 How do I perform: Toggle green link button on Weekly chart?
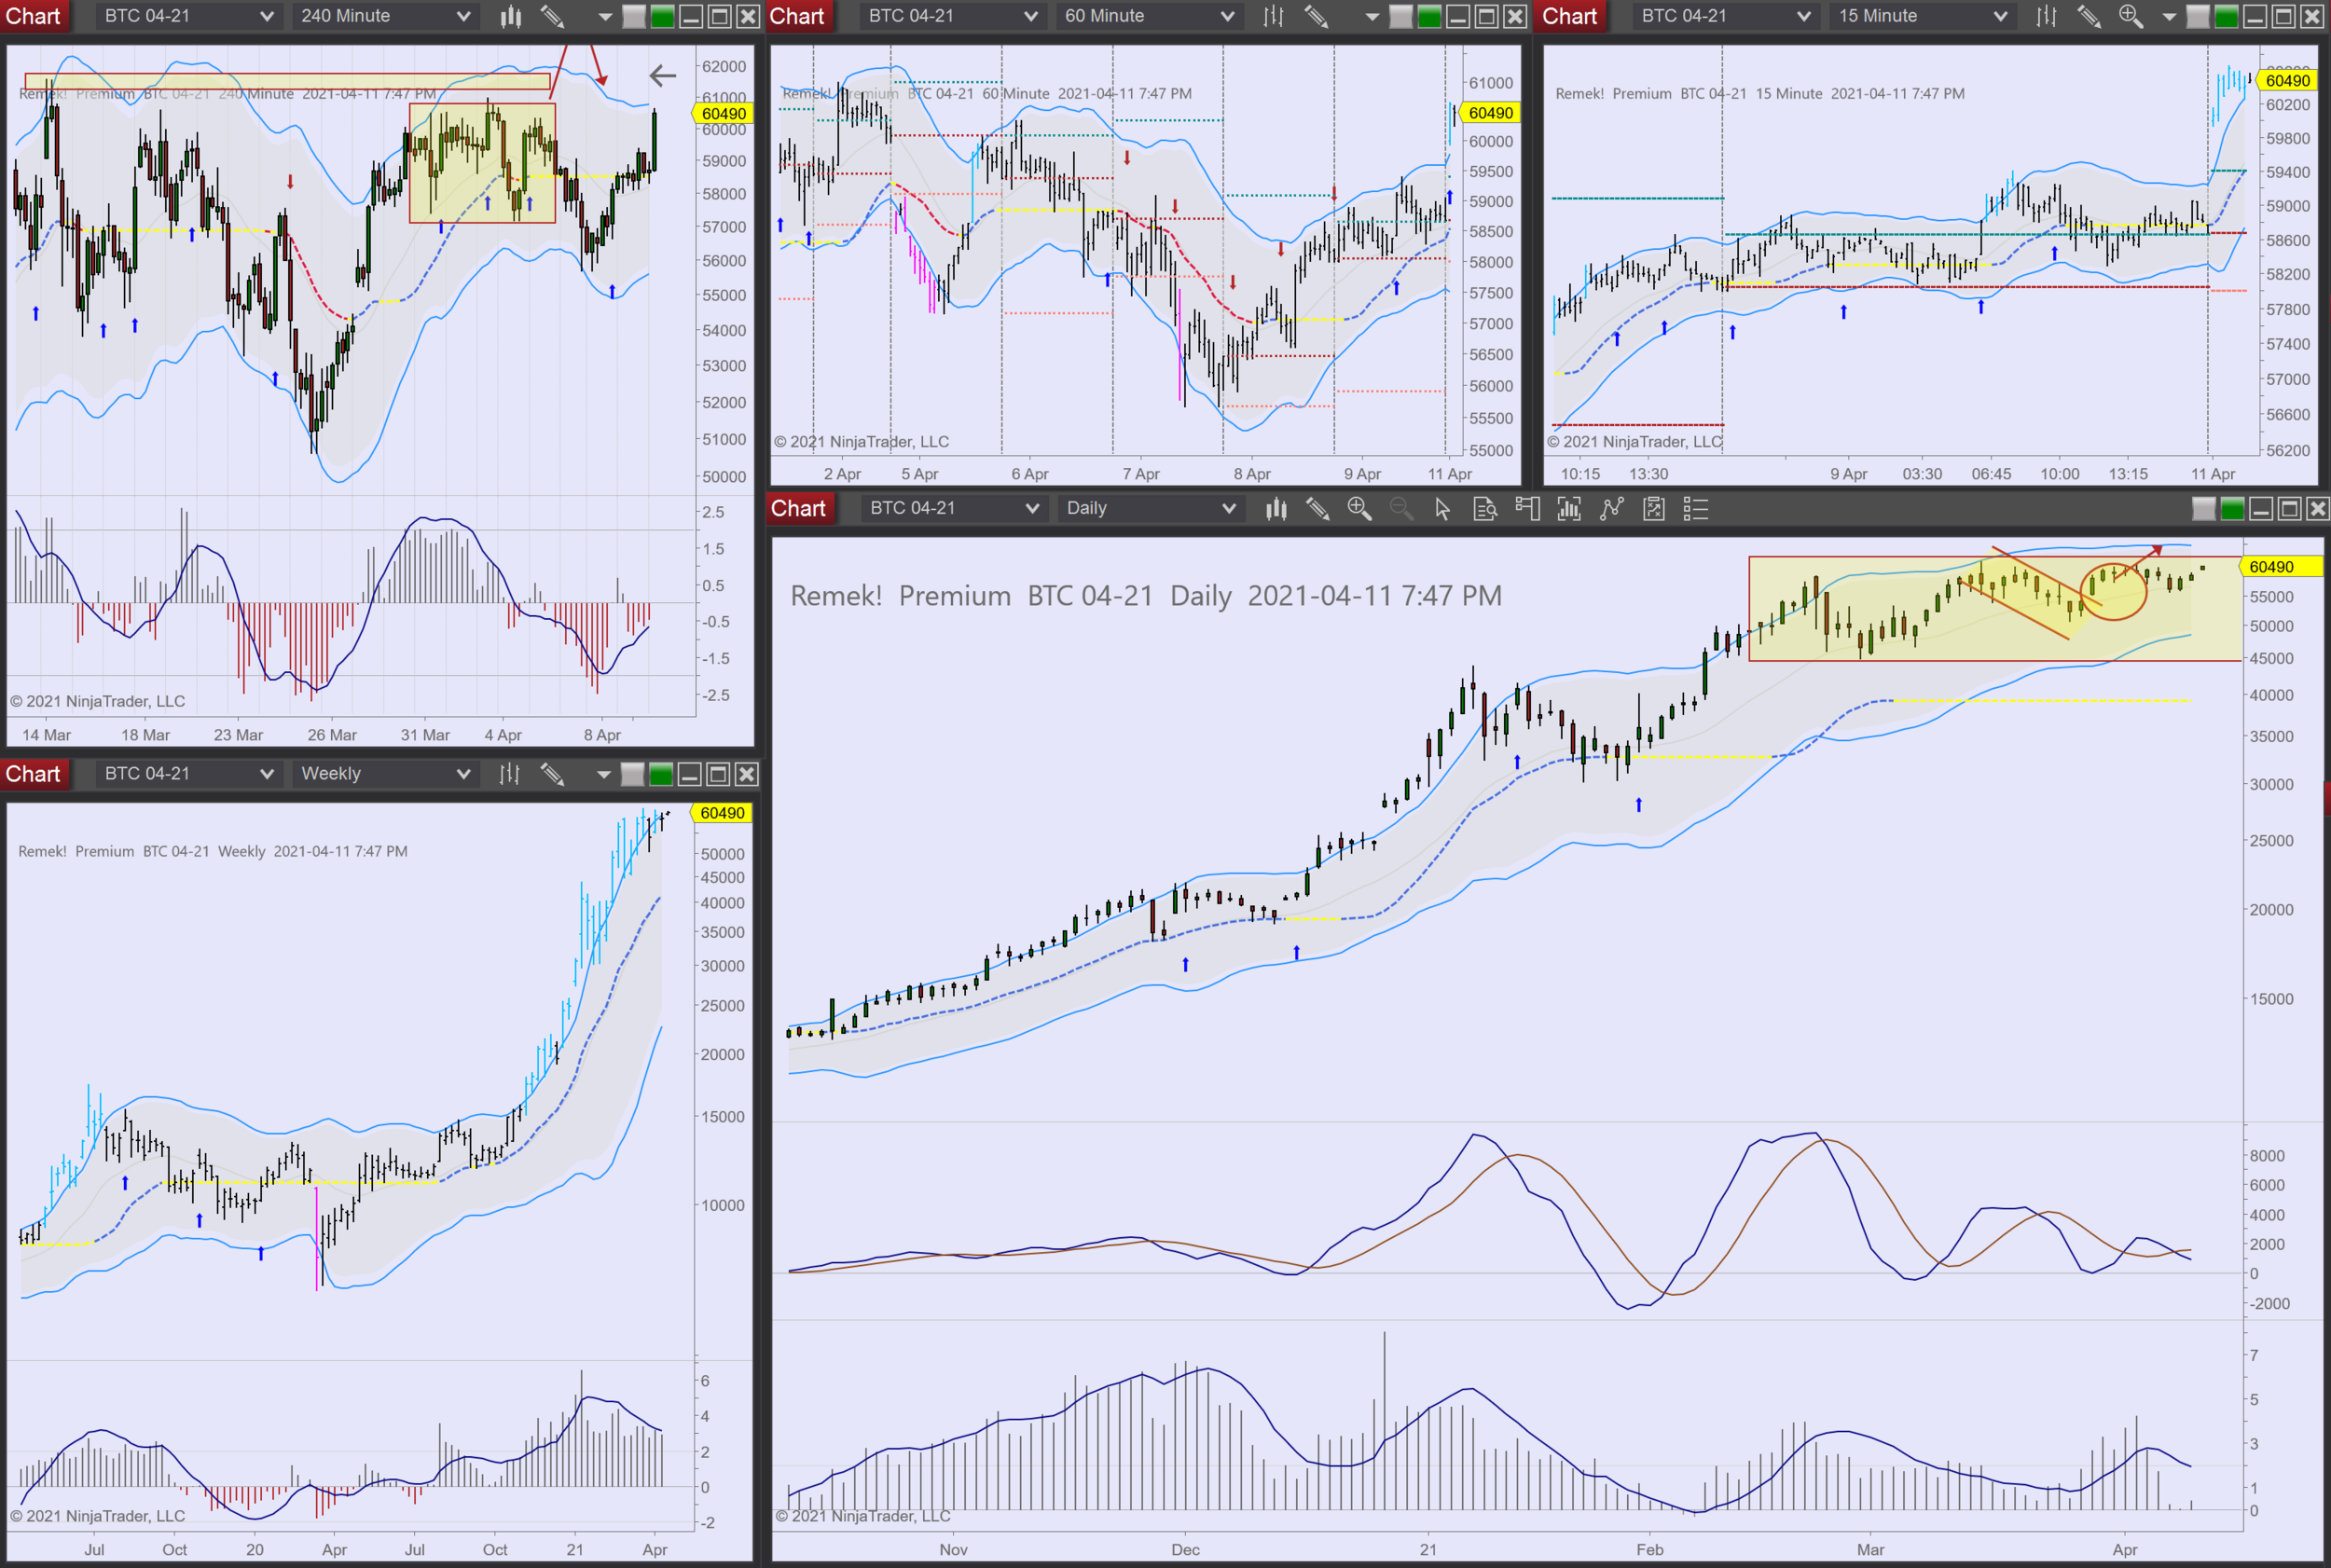pyautogui.click(x=661, y=774)
